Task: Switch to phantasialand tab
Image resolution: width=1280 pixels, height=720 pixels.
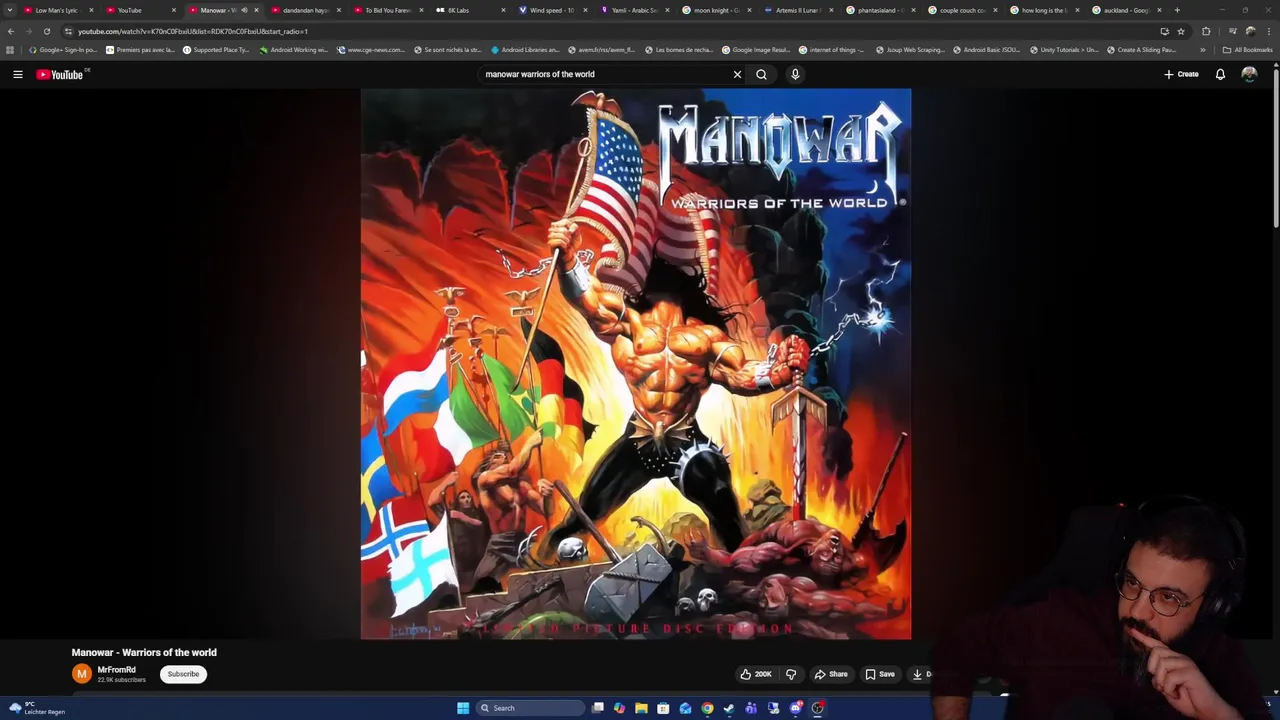Action: click(879, 10)
